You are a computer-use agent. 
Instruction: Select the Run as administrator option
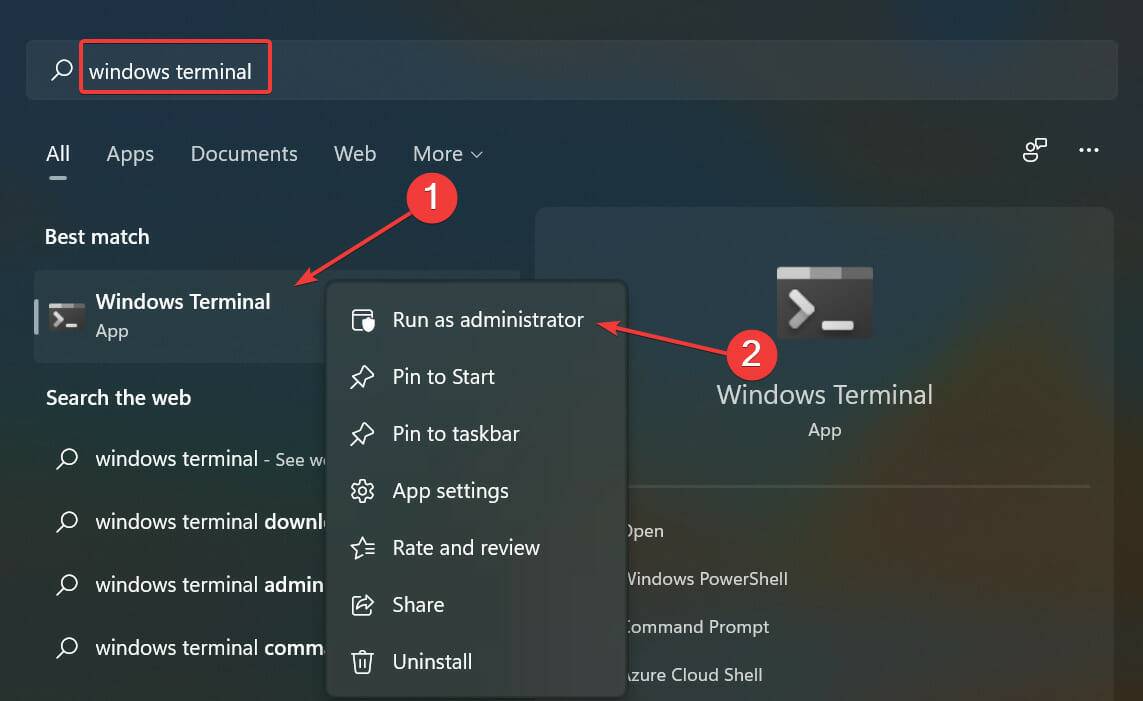pyautogui.click(x=487, y=319)
